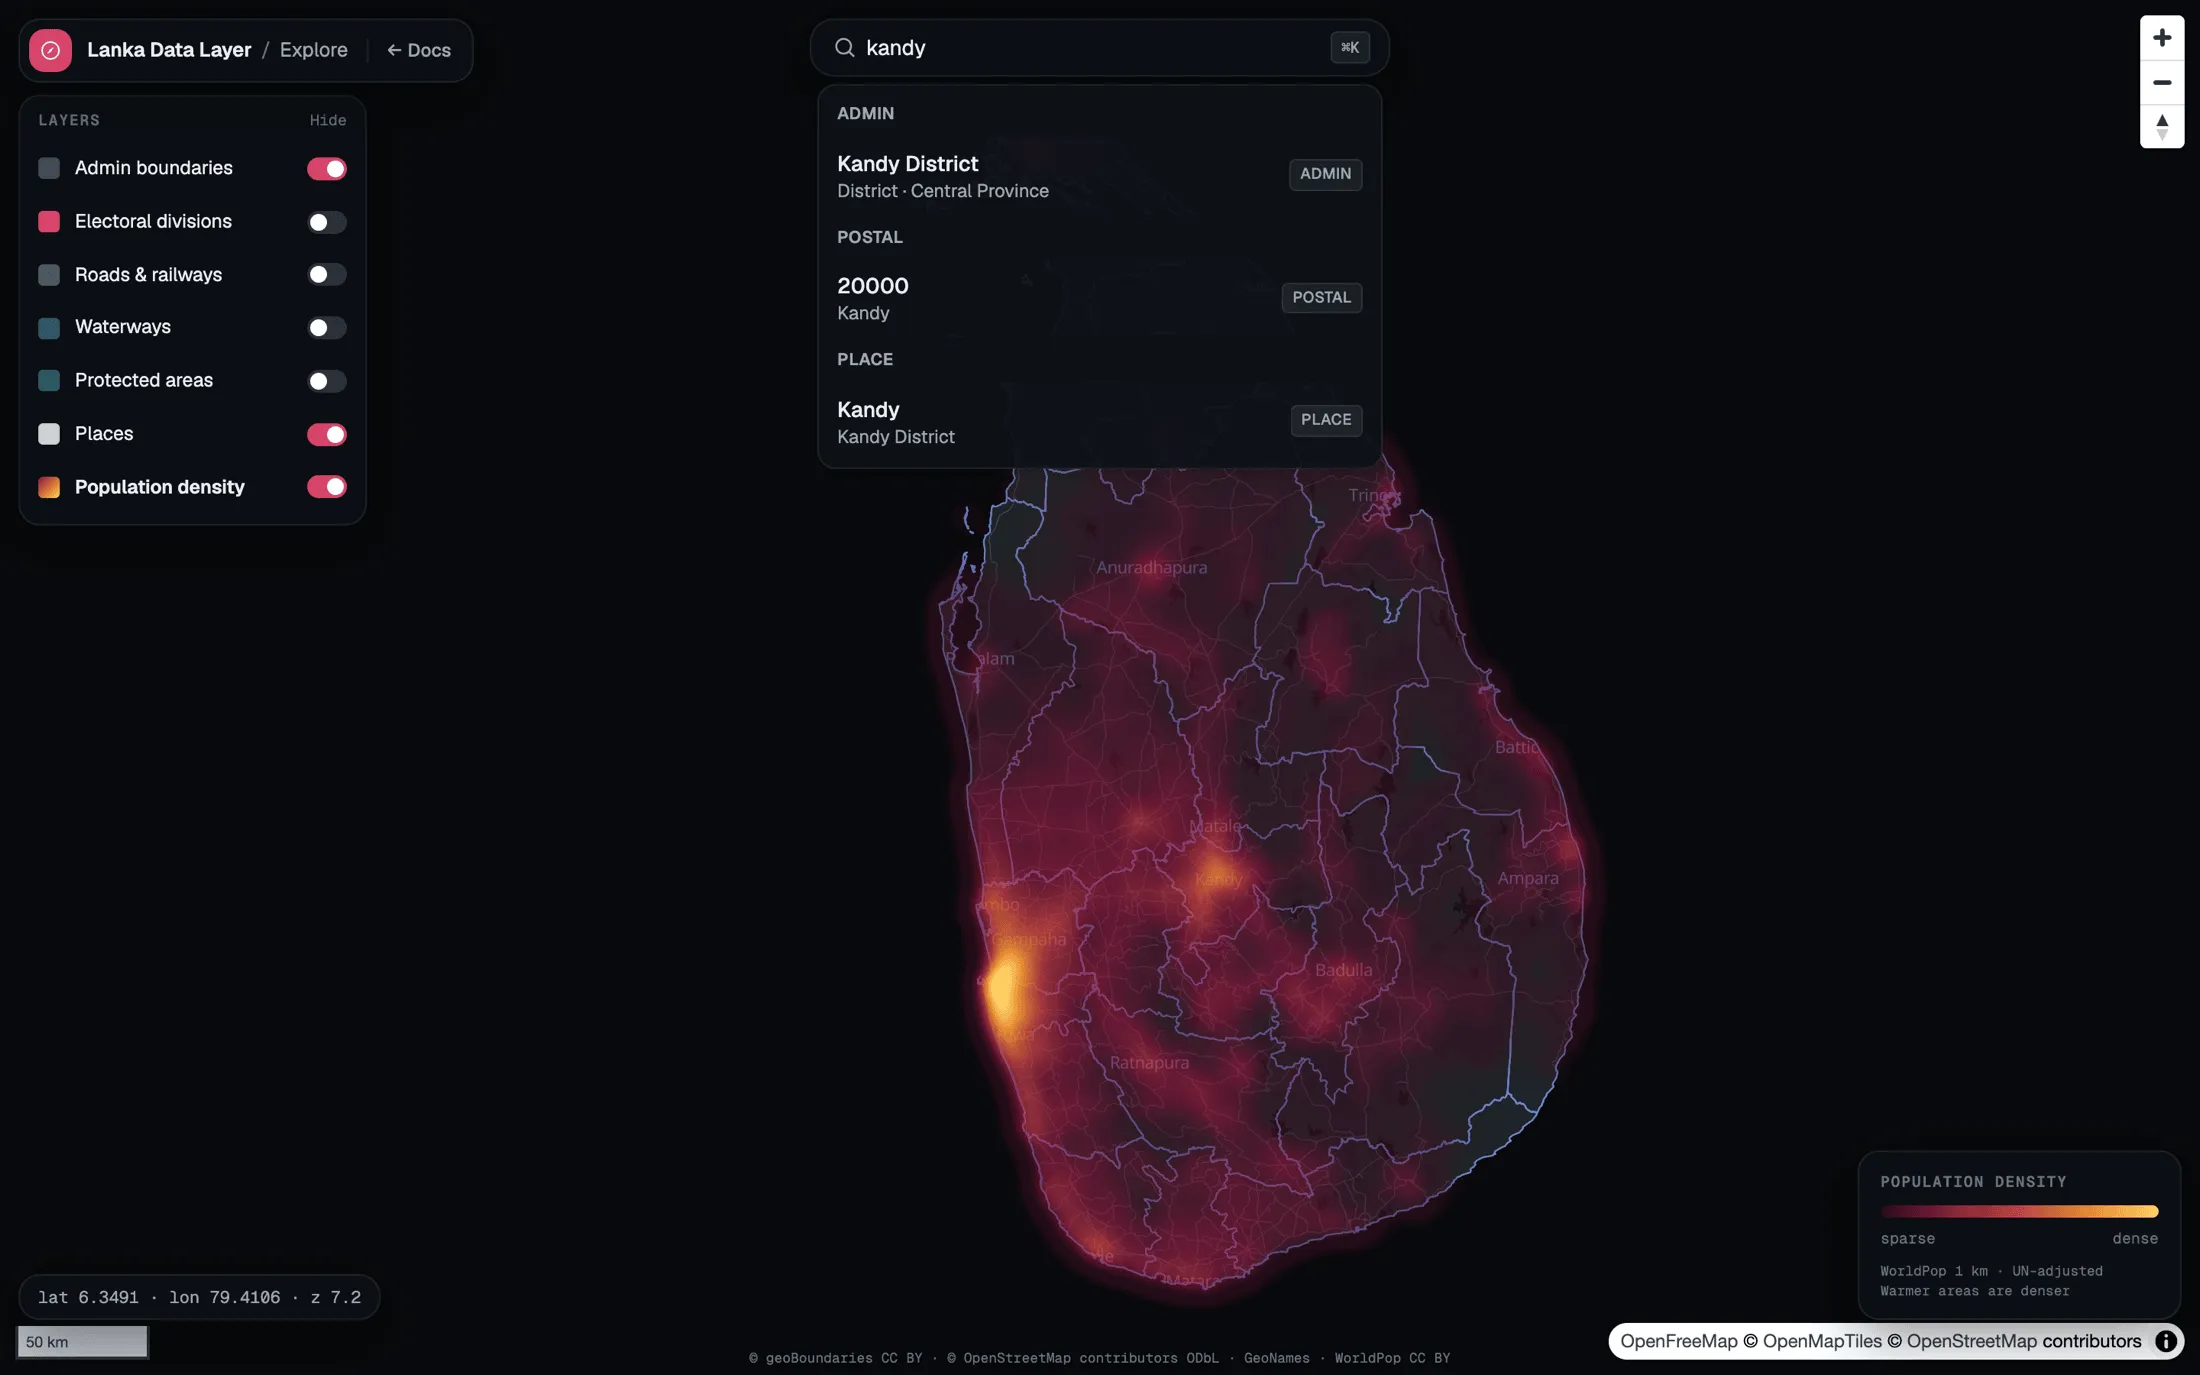Click the search field containing kandy
Image resolution: width=2200 pixels, height=1375 pixels.
coord(1099,47)
